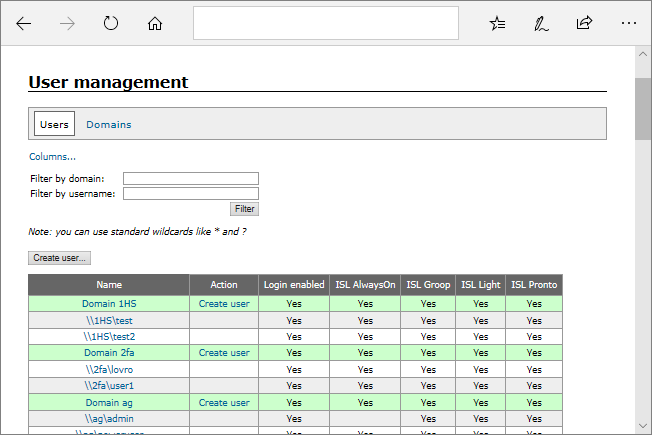Select the Users tab

pyautogui.click(x=54, y=125)
